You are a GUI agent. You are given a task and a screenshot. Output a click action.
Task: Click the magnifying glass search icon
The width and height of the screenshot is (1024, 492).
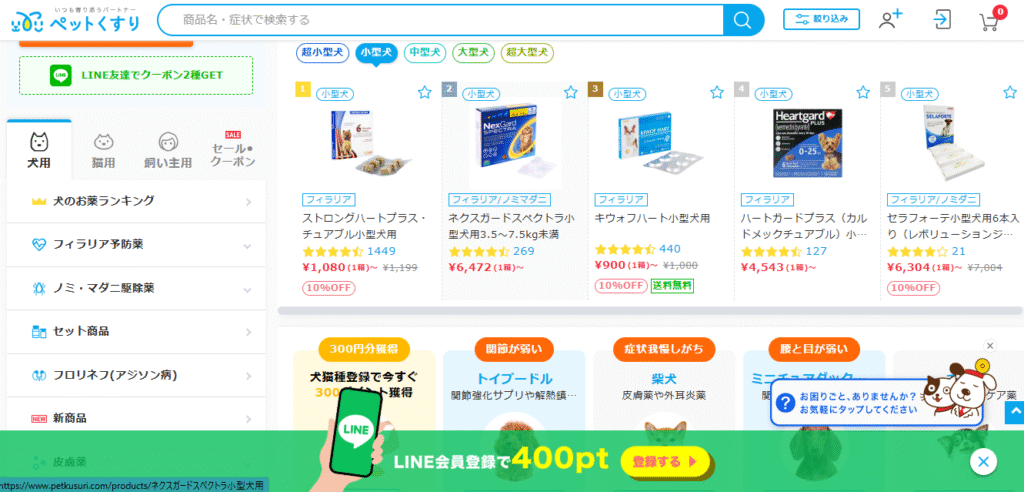point(743,20)
